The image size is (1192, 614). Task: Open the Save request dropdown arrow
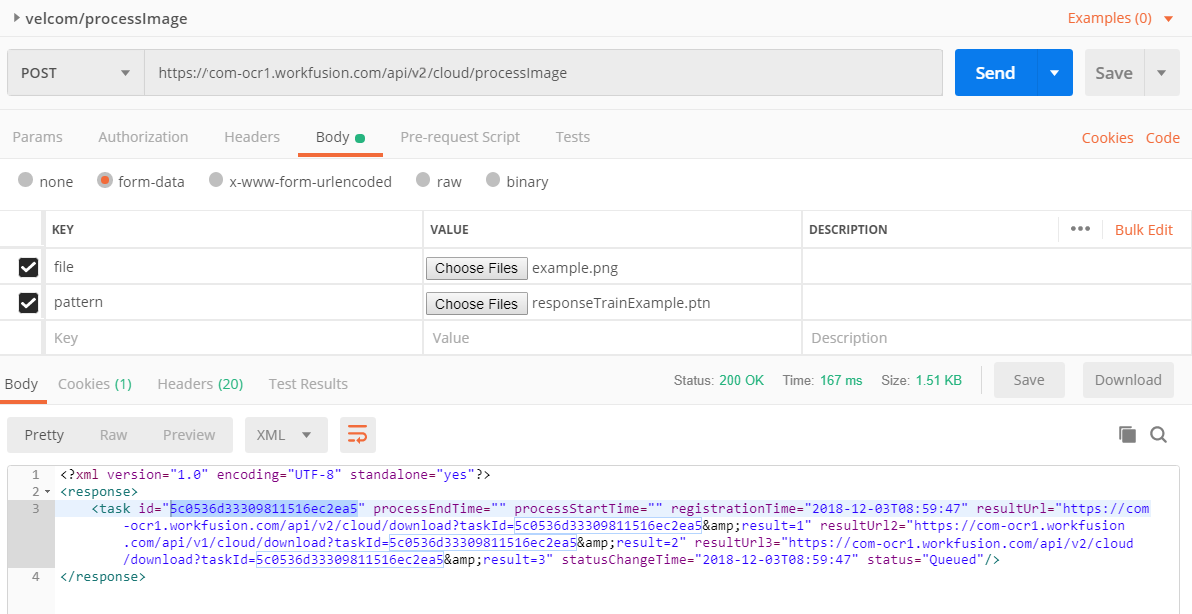pyautogui.click(x=1162, y=73)
